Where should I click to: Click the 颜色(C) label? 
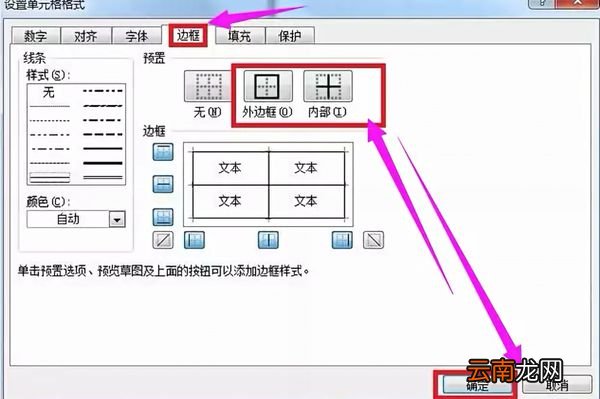pyautogui.click(x=48, y=202)
